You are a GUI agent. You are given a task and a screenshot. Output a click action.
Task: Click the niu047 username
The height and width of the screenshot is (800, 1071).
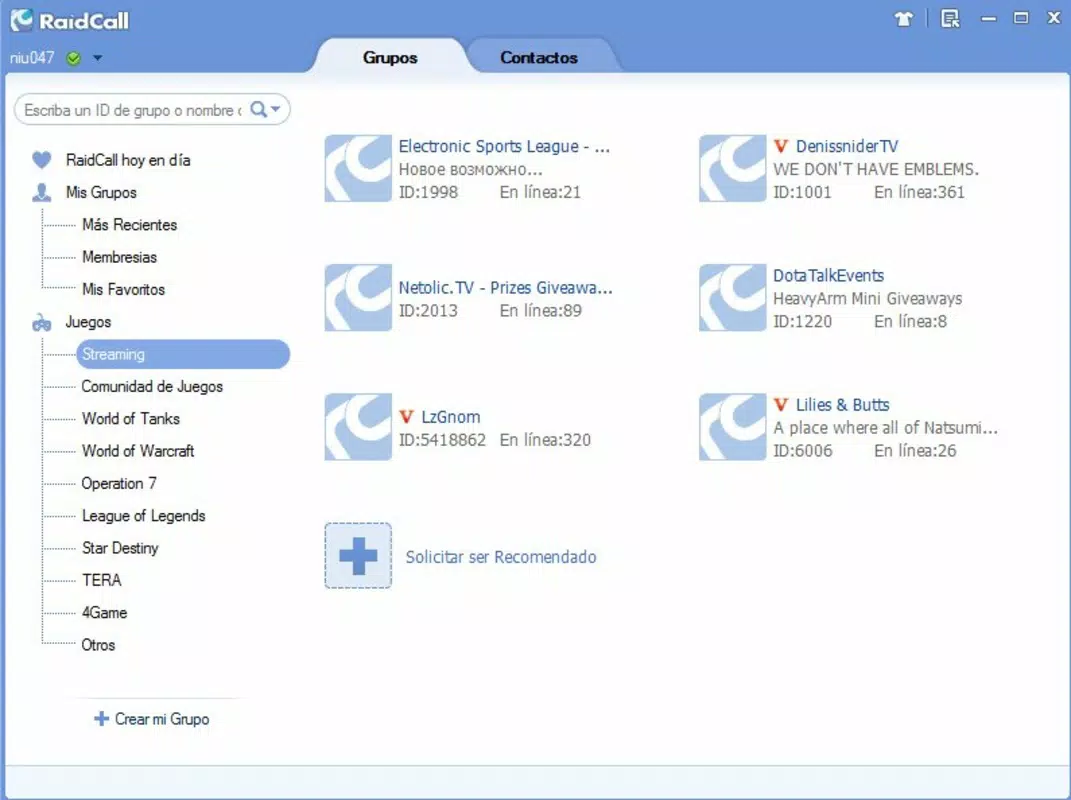pyautogui.click(x=31, y=58)
